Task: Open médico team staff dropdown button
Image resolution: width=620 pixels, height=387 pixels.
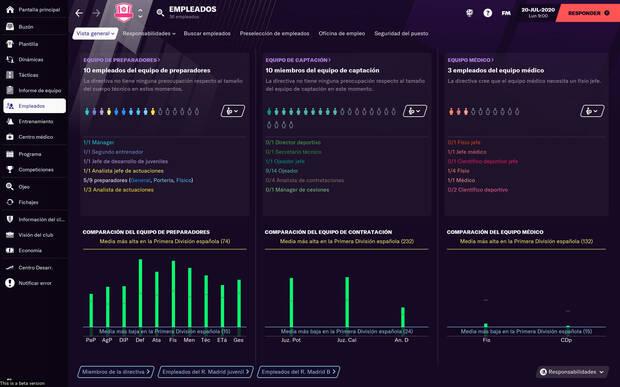Action: (x=592, y=111)
